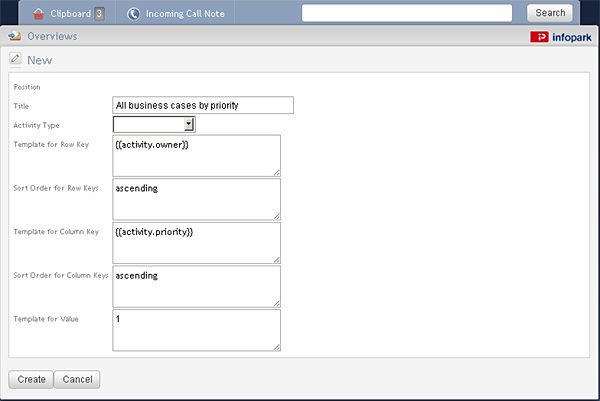Open the Activity Type dropdown arrow
Image resolution: width=600 pixels, height=401 pixels.
[189, 124]
